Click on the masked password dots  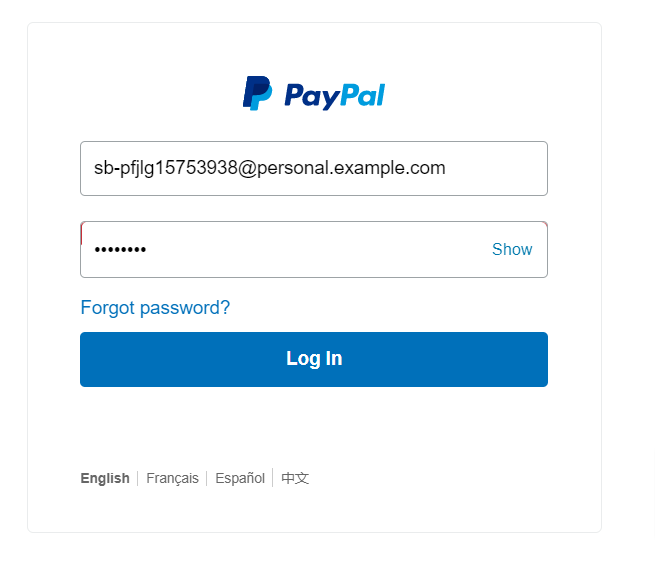tap(120, 250)
